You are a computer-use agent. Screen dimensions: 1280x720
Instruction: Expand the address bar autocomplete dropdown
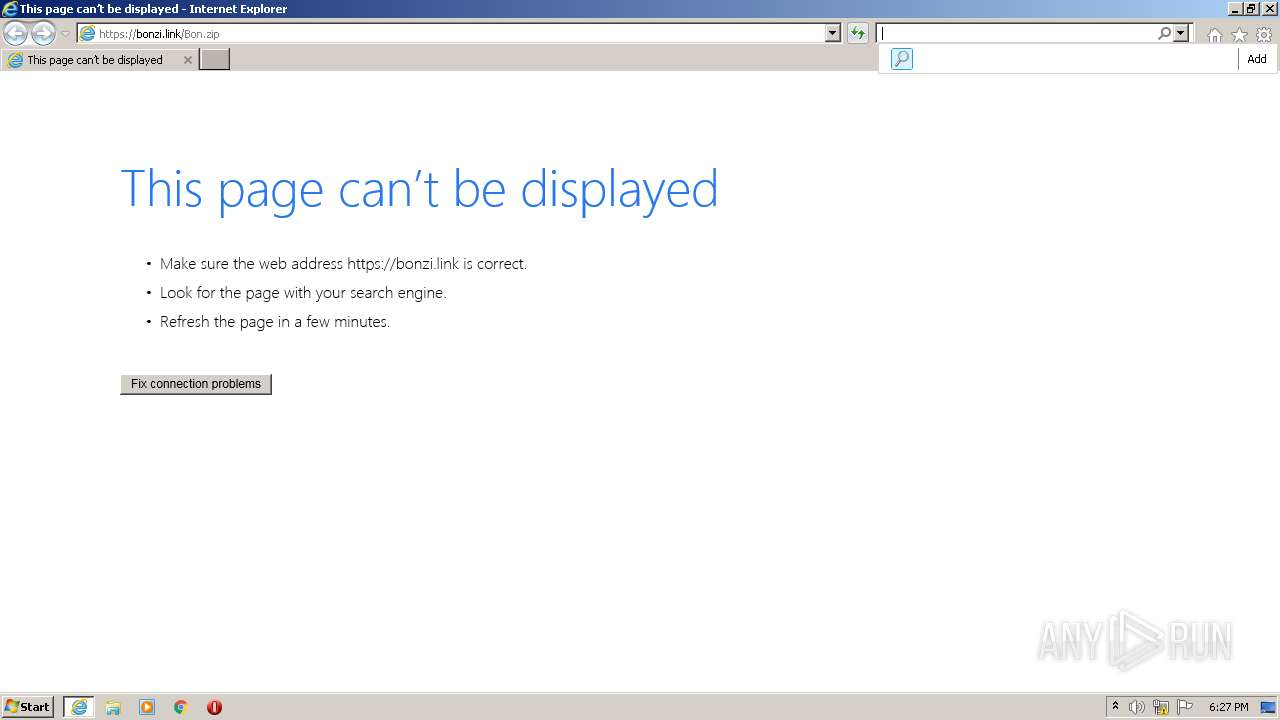tap(833, 33)
